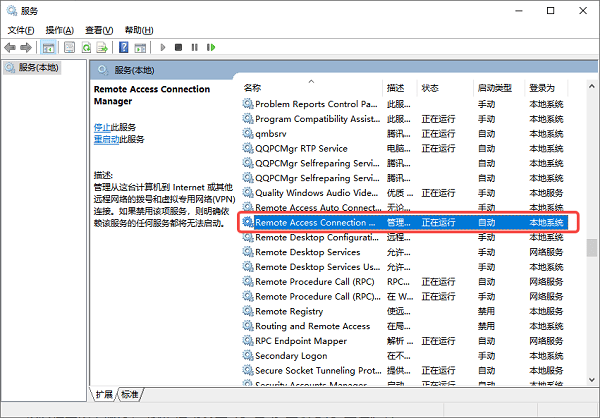Open the Properties toolbar icon
The height and width of the screenshot is (418, 600).
(x=69, y=47)
